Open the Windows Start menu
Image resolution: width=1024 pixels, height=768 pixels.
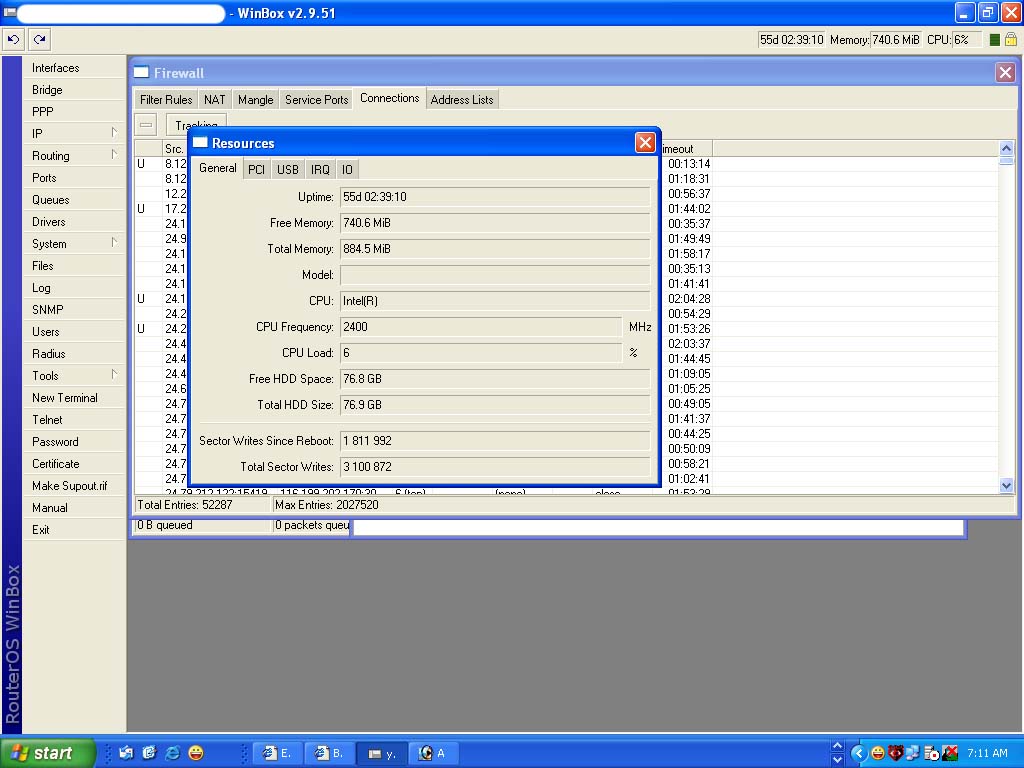click(47, 753)
